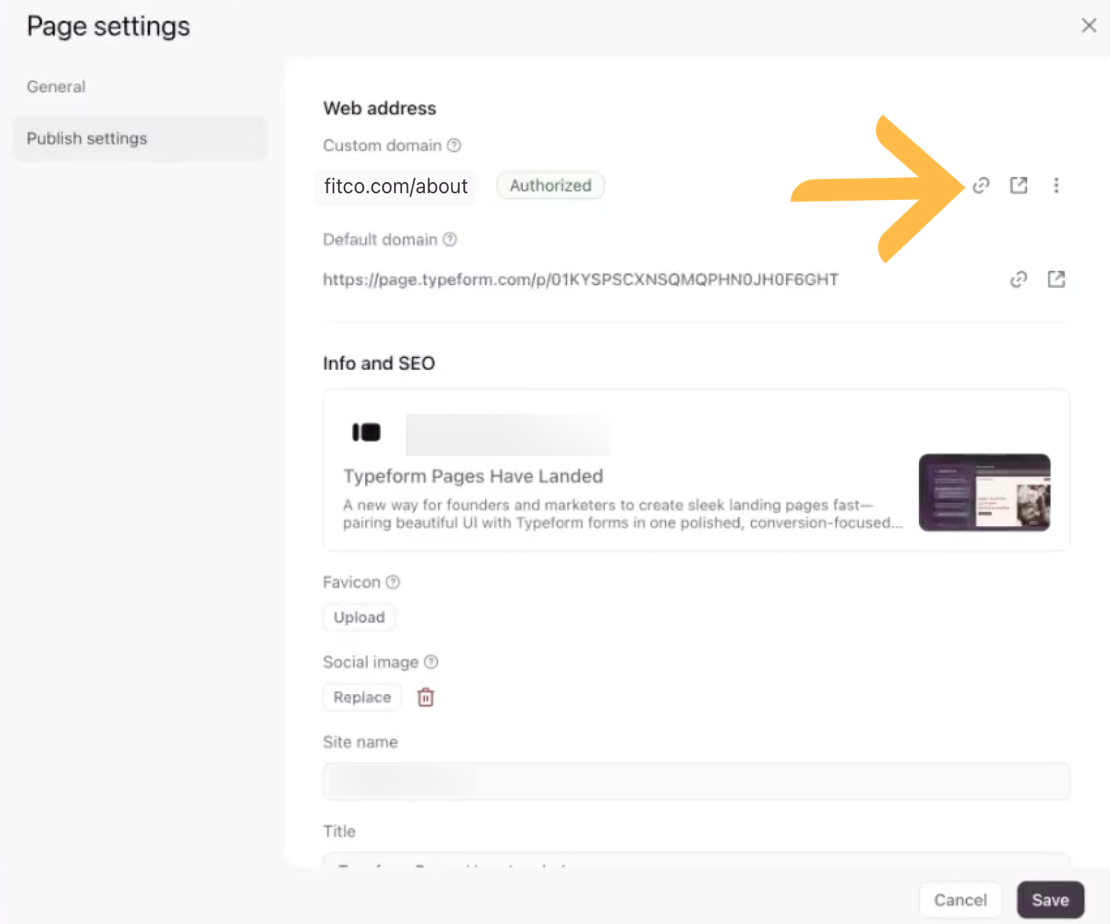The width and height of the screenshot is (1110, 924).
Task: Click the social preview thumbnail image
Action: click(x=984, y=493)
